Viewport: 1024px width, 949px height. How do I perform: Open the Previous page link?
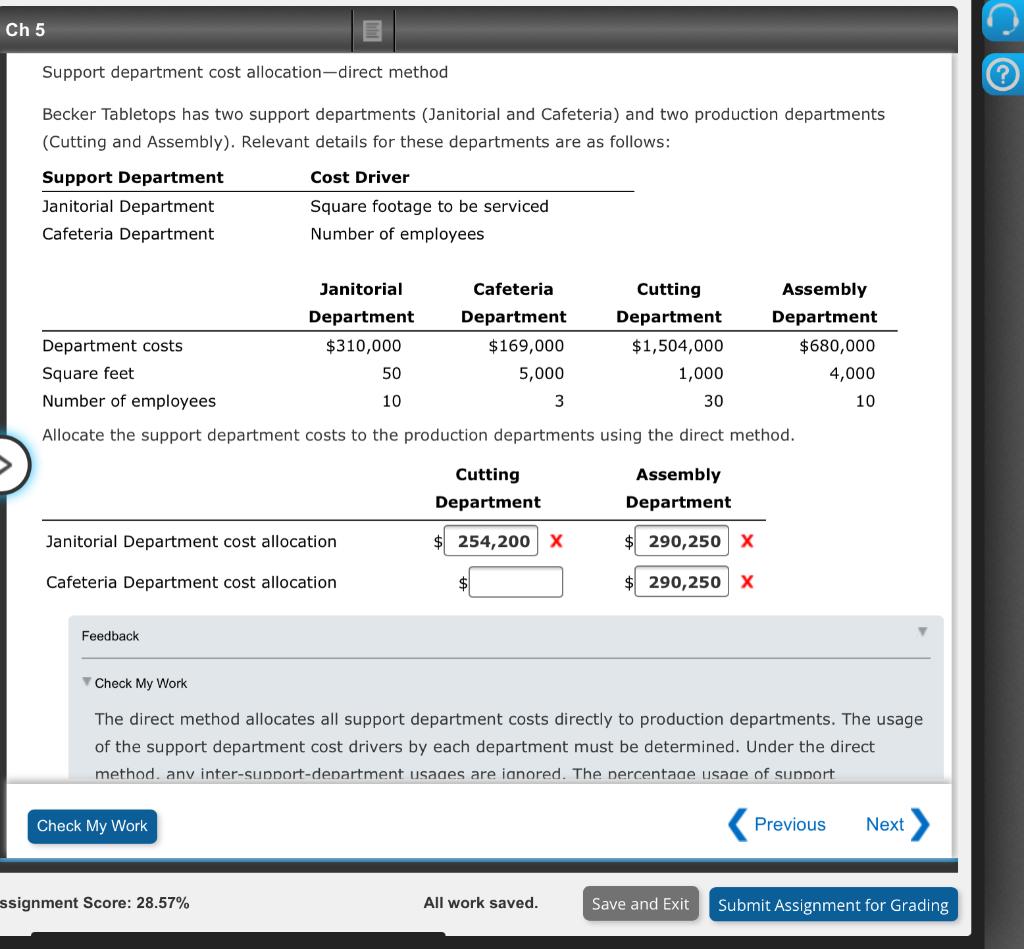[790, 824]
